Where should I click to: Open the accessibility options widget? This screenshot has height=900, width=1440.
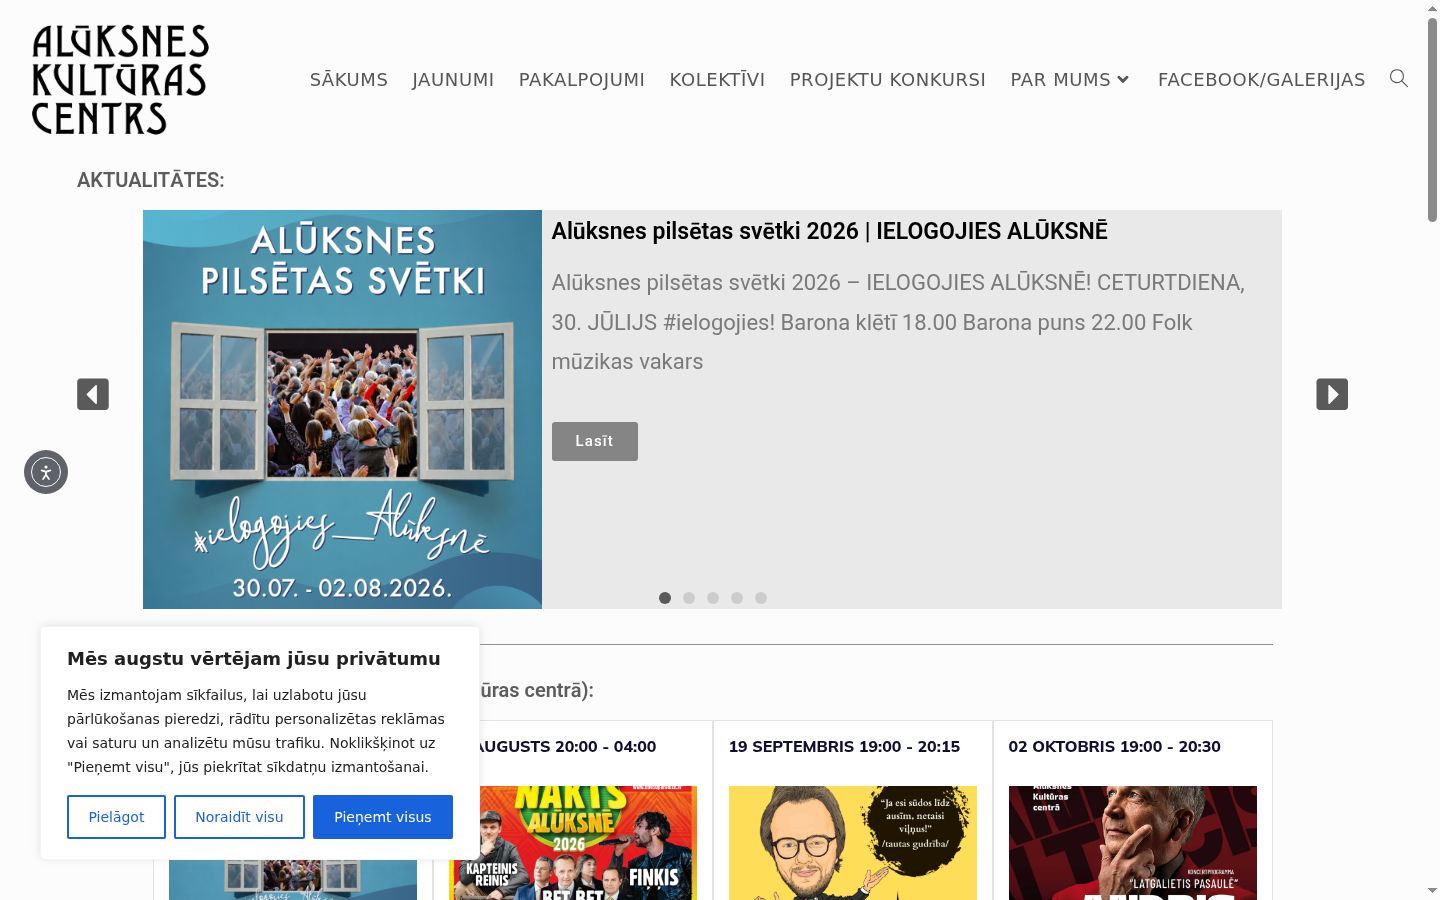click(x=46, y=472)
